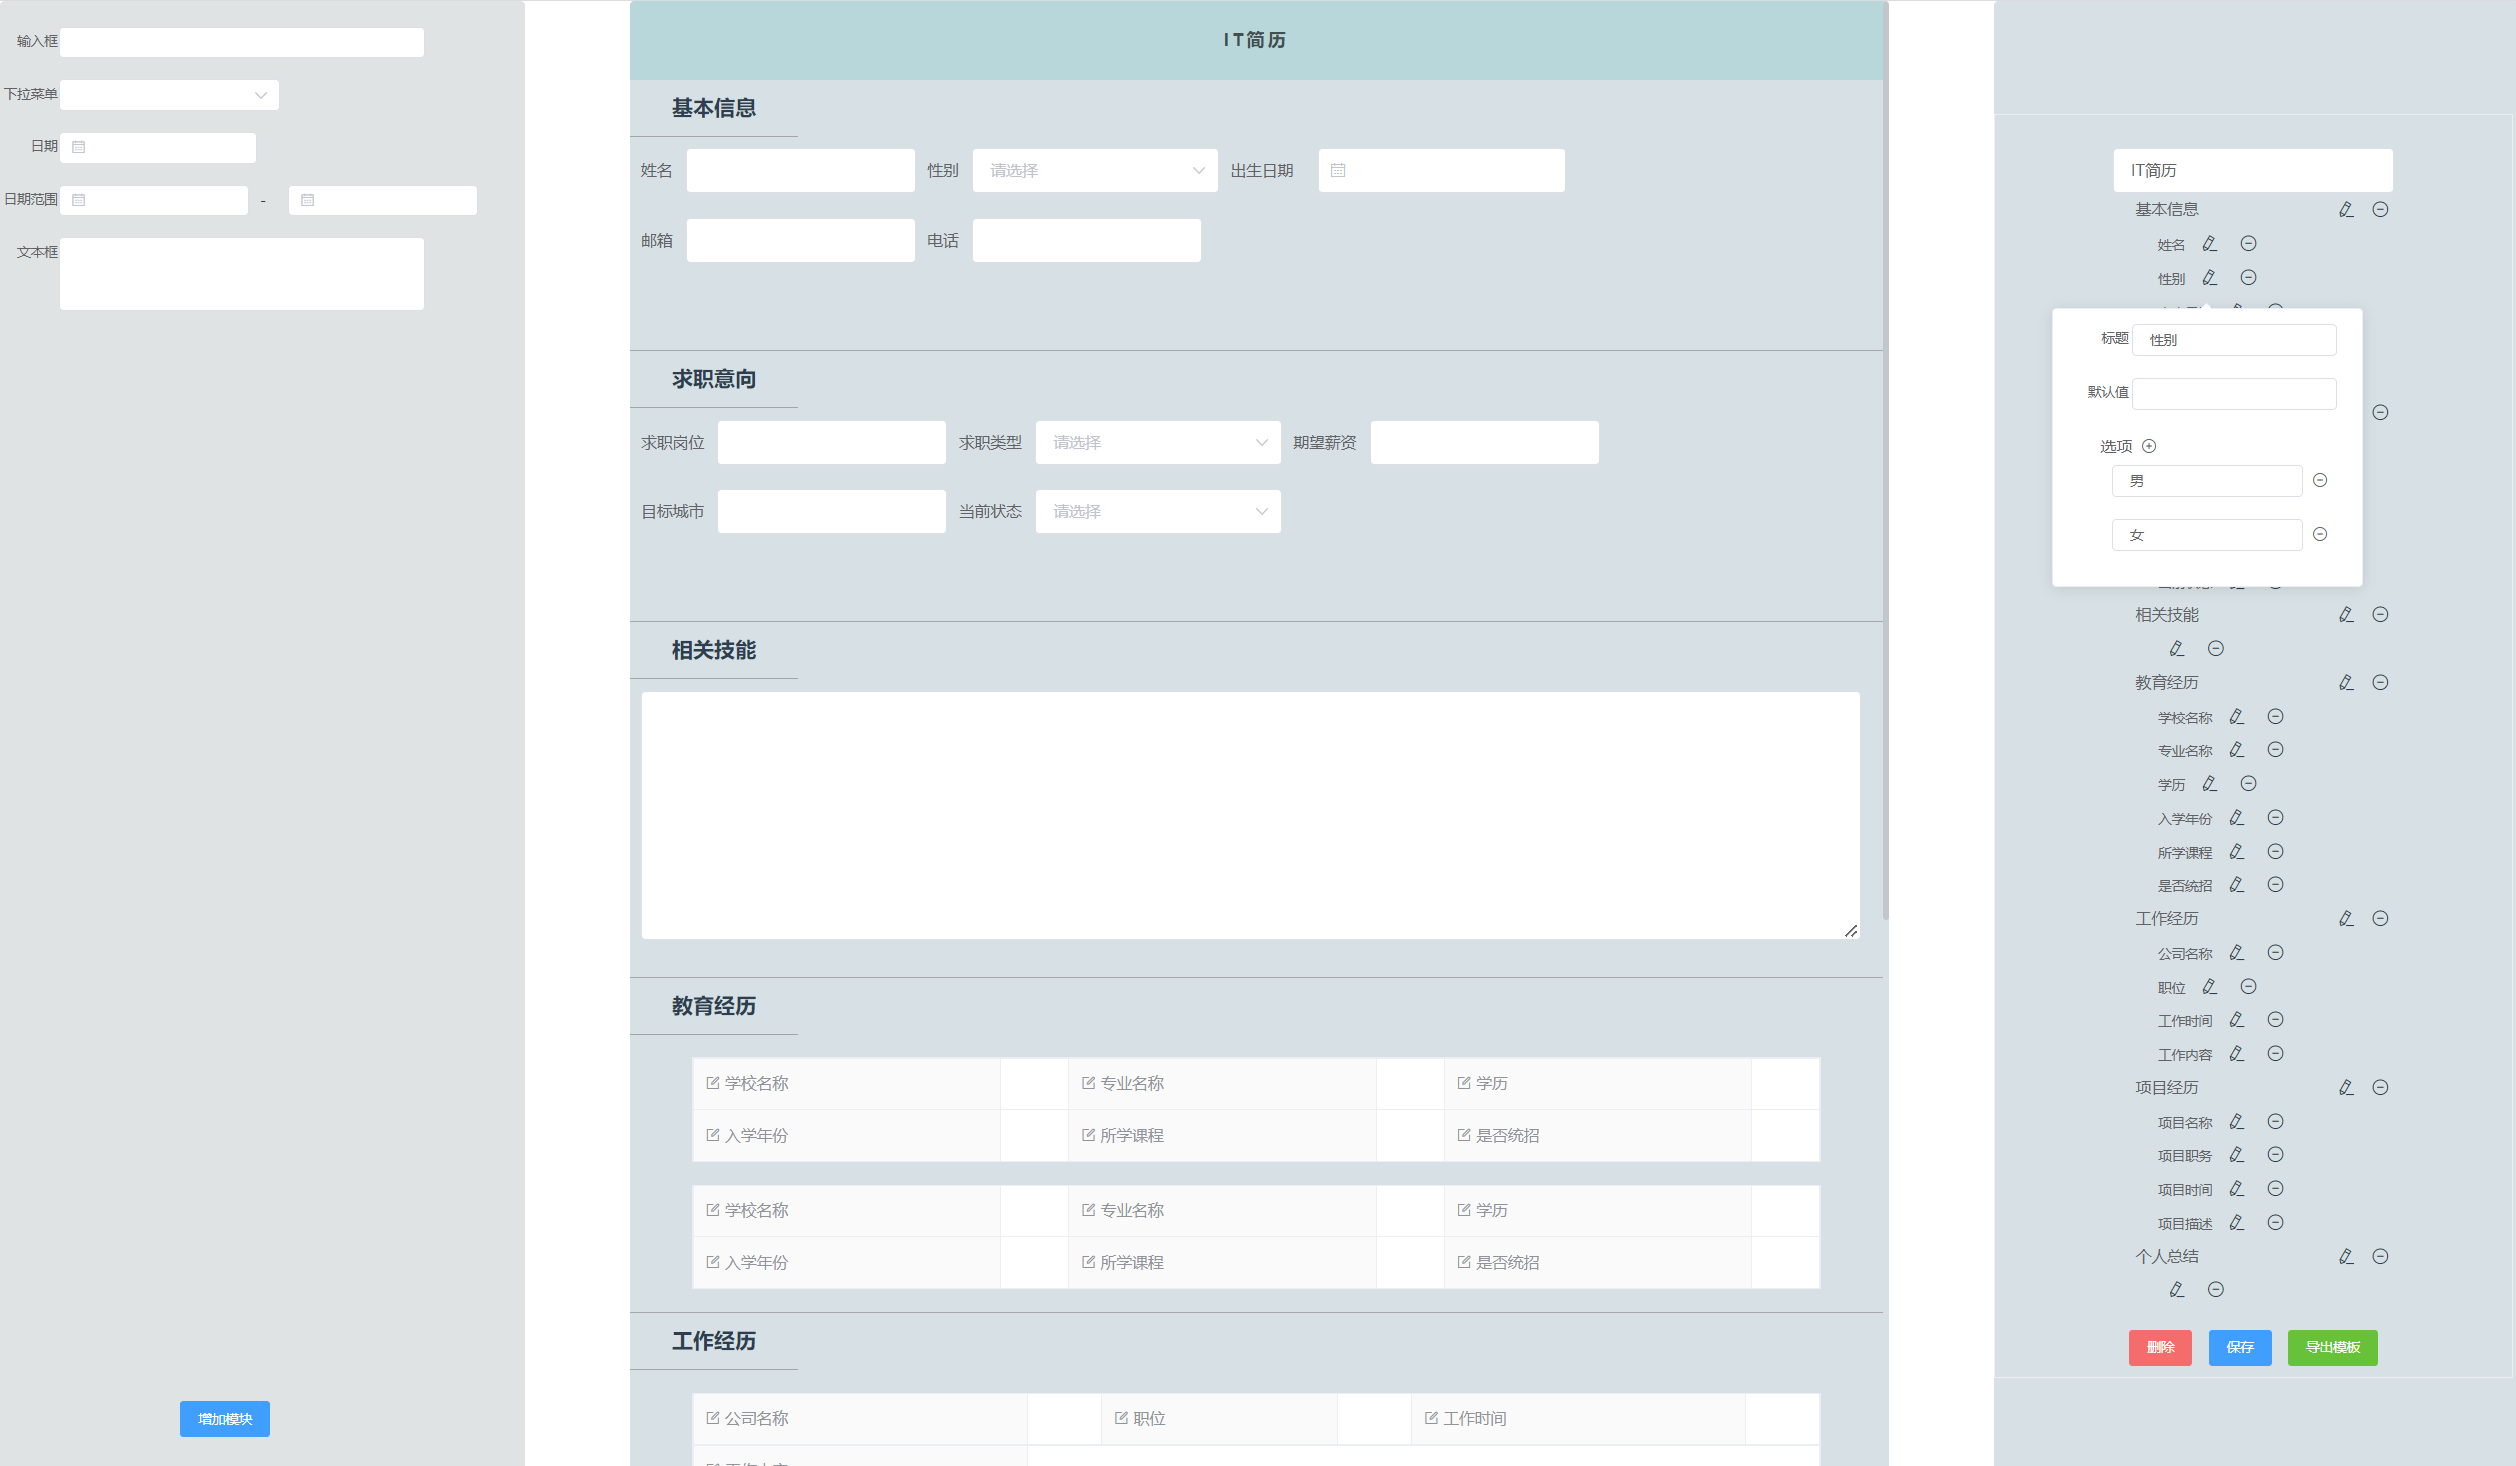Click the 文本框 textarea in left panel
The image size is (2516, 1466).
[242, 274]
